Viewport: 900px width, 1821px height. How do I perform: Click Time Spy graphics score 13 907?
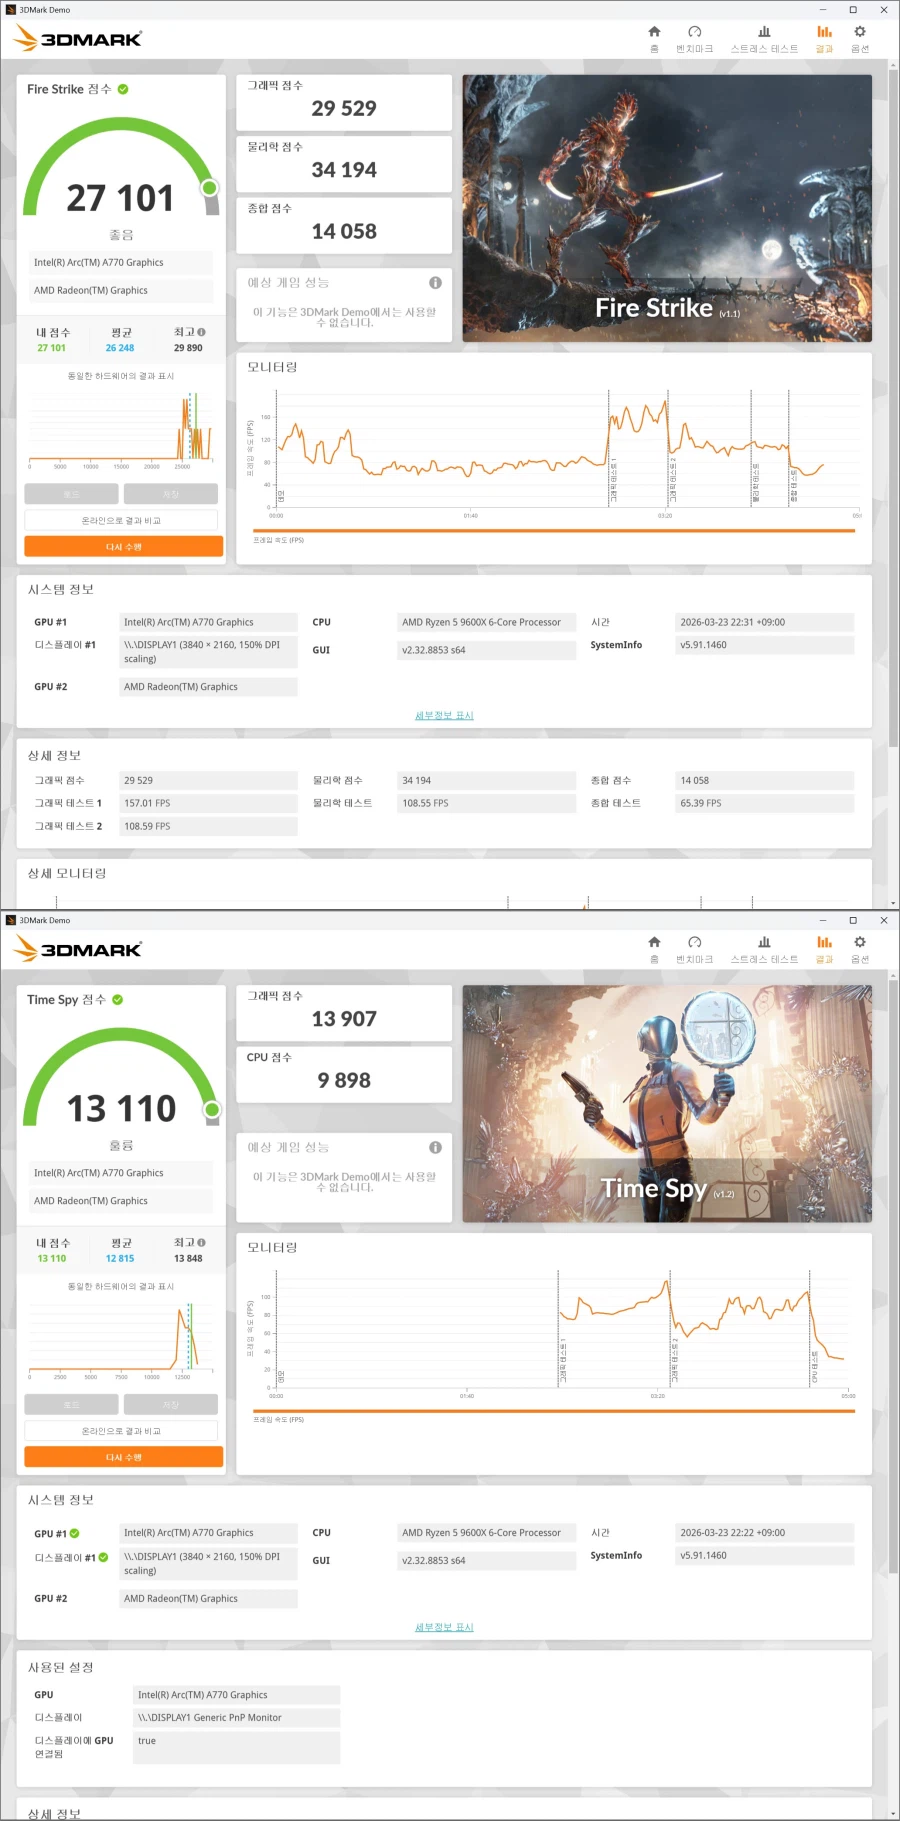coord(344,1018)
